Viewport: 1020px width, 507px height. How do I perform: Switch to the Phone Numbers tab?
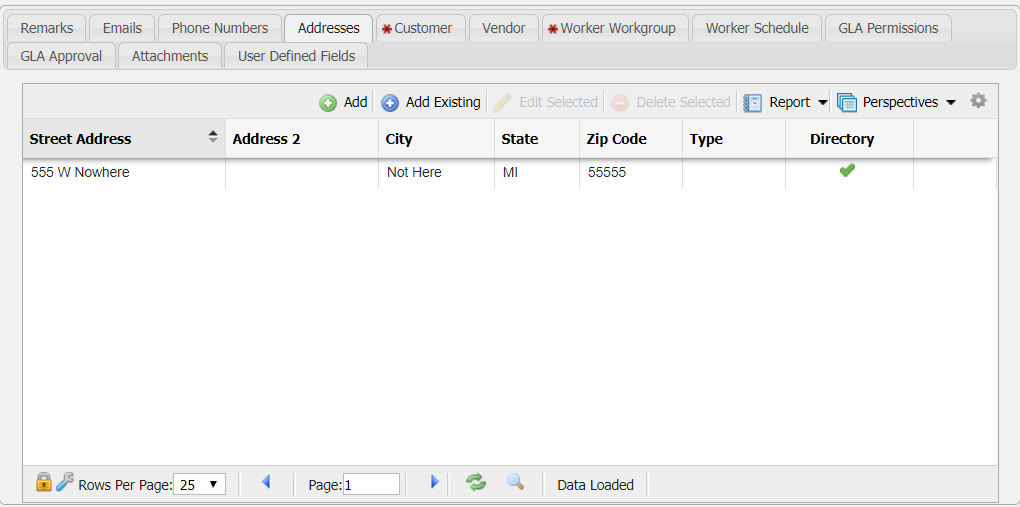(220, 28)
